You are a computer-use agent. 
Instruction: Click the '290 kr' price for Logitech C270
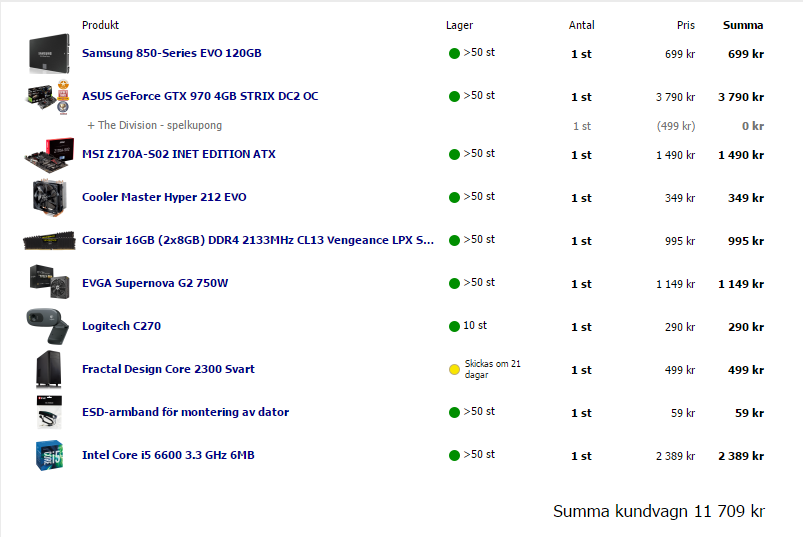(x=680, y=327)
